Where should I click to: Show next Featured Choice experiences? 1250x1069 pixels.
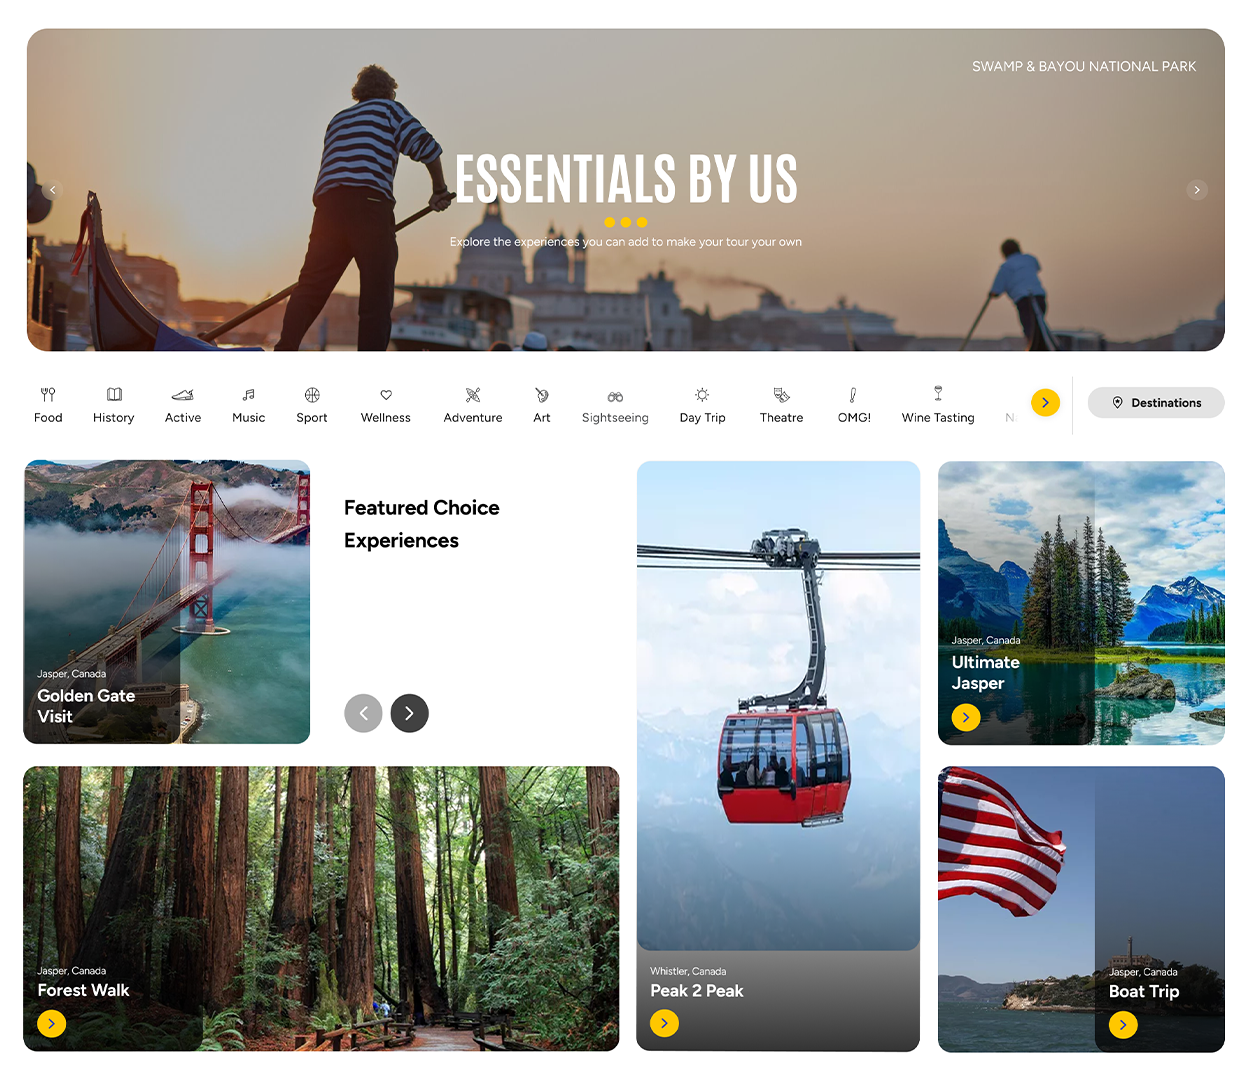409,713
